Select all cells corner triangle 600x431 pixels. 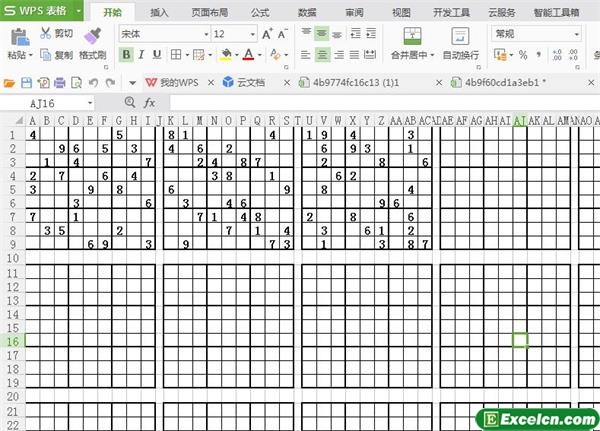pos(18,121)
